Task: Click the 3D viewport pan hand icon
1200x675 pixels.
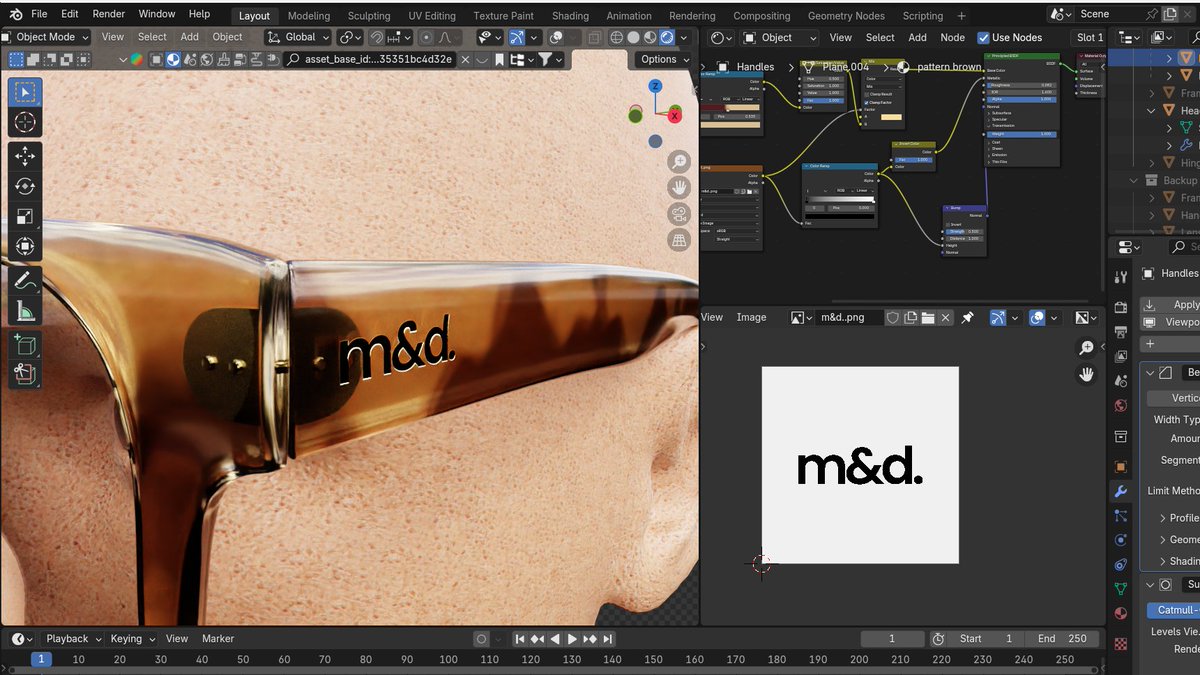Action: (x=680, y=188)
